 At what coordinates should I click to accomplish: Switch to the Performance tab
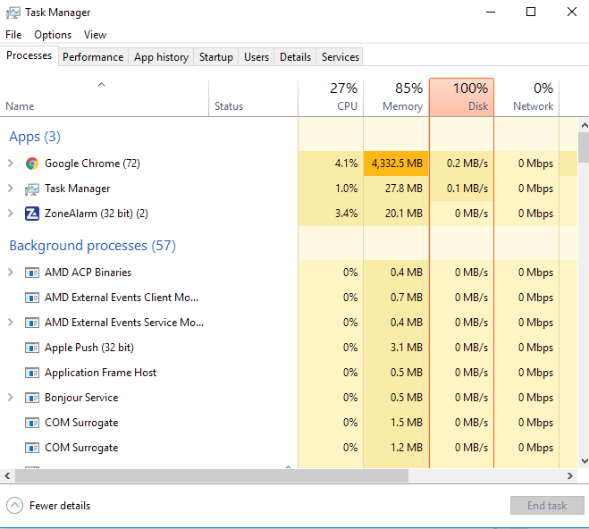point(93,57)
